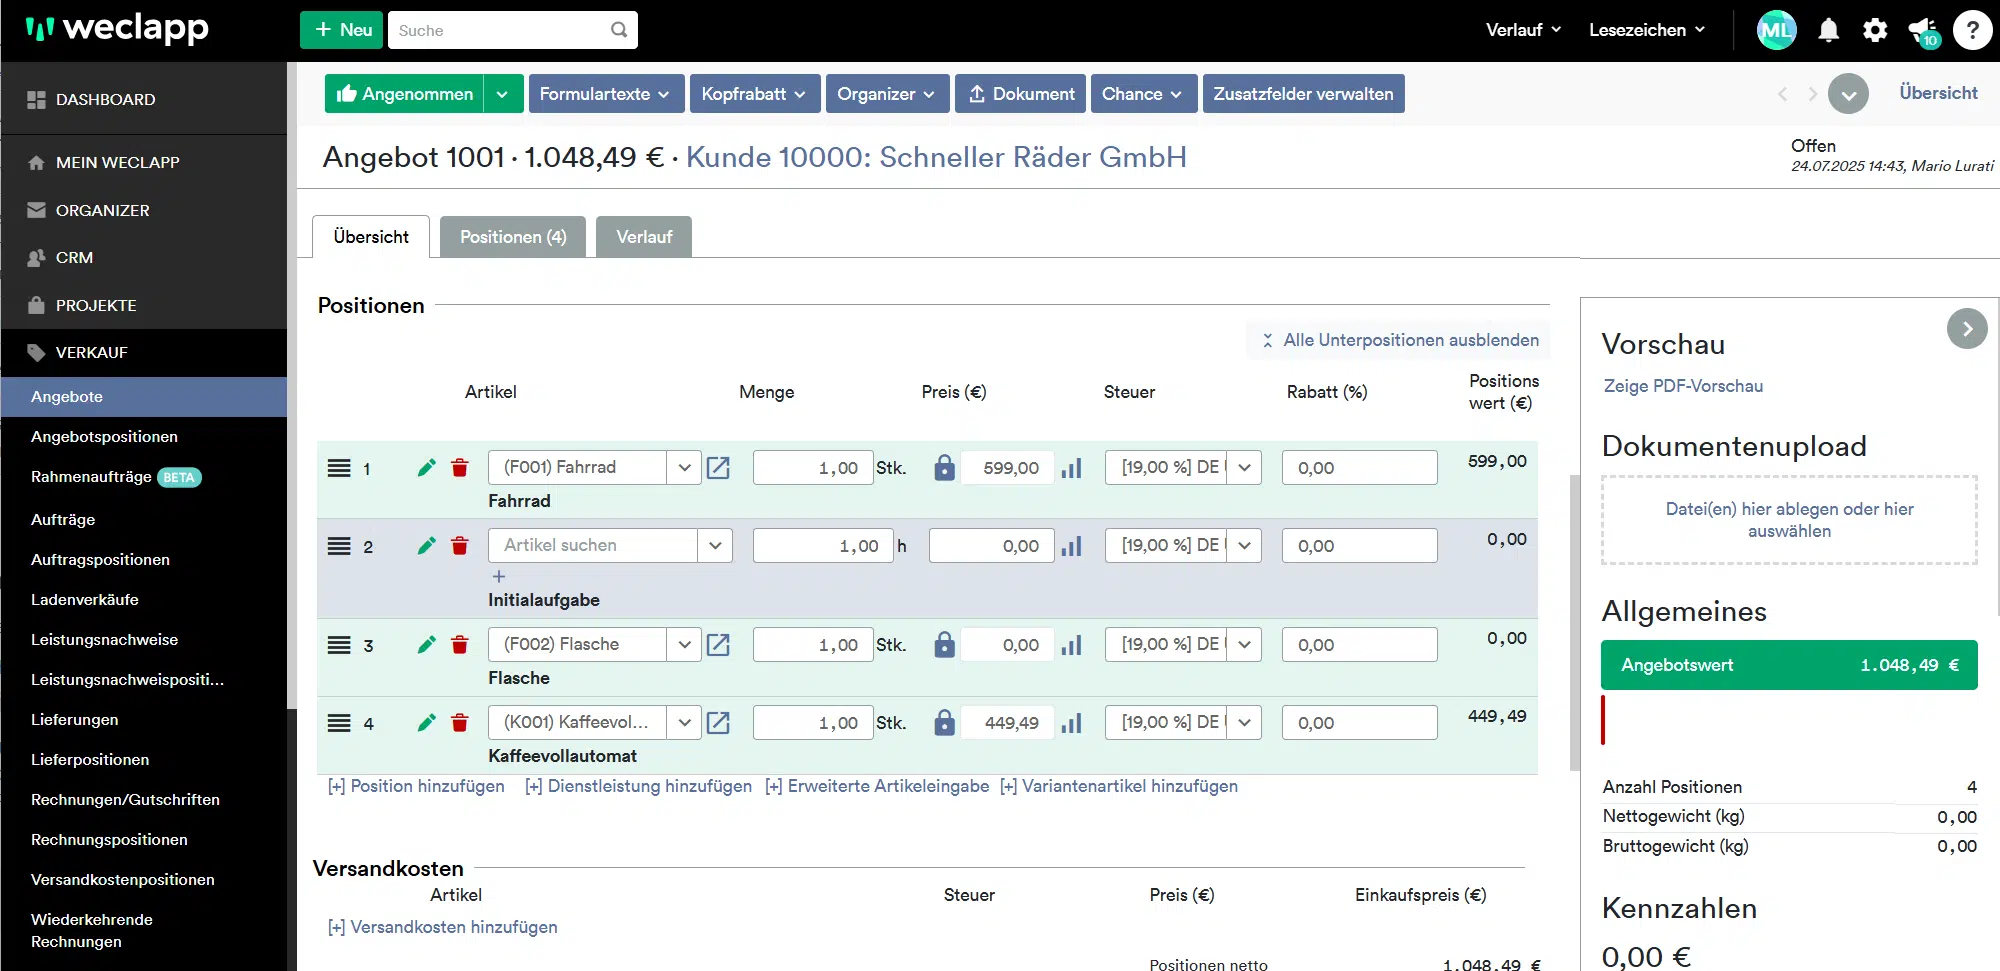Open help question mark
The height and width of the screenshot is (971, 2000).
[x=1972, y=30]
